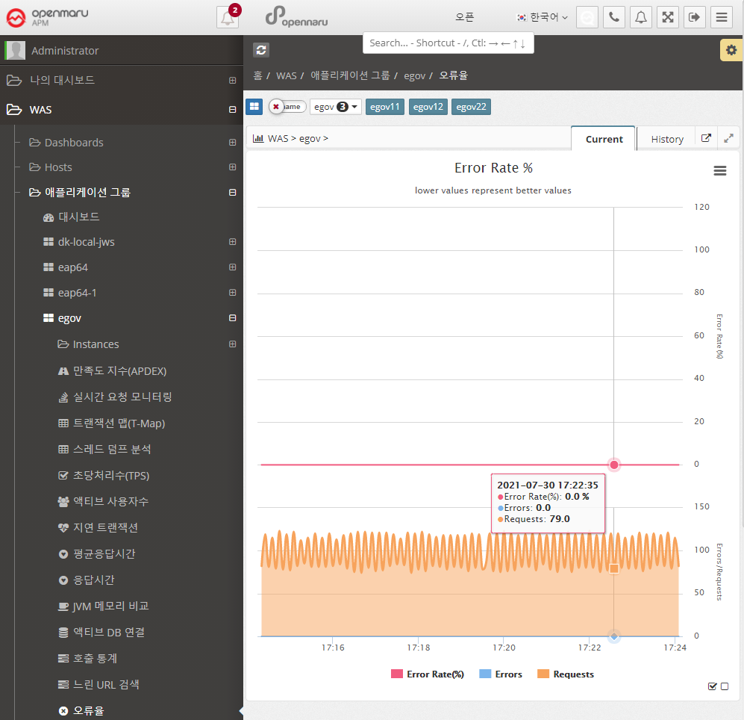Open the chart hamburger menu
Image resolution: width=744 pixels, height=720 pixels.
click(719, 171)
